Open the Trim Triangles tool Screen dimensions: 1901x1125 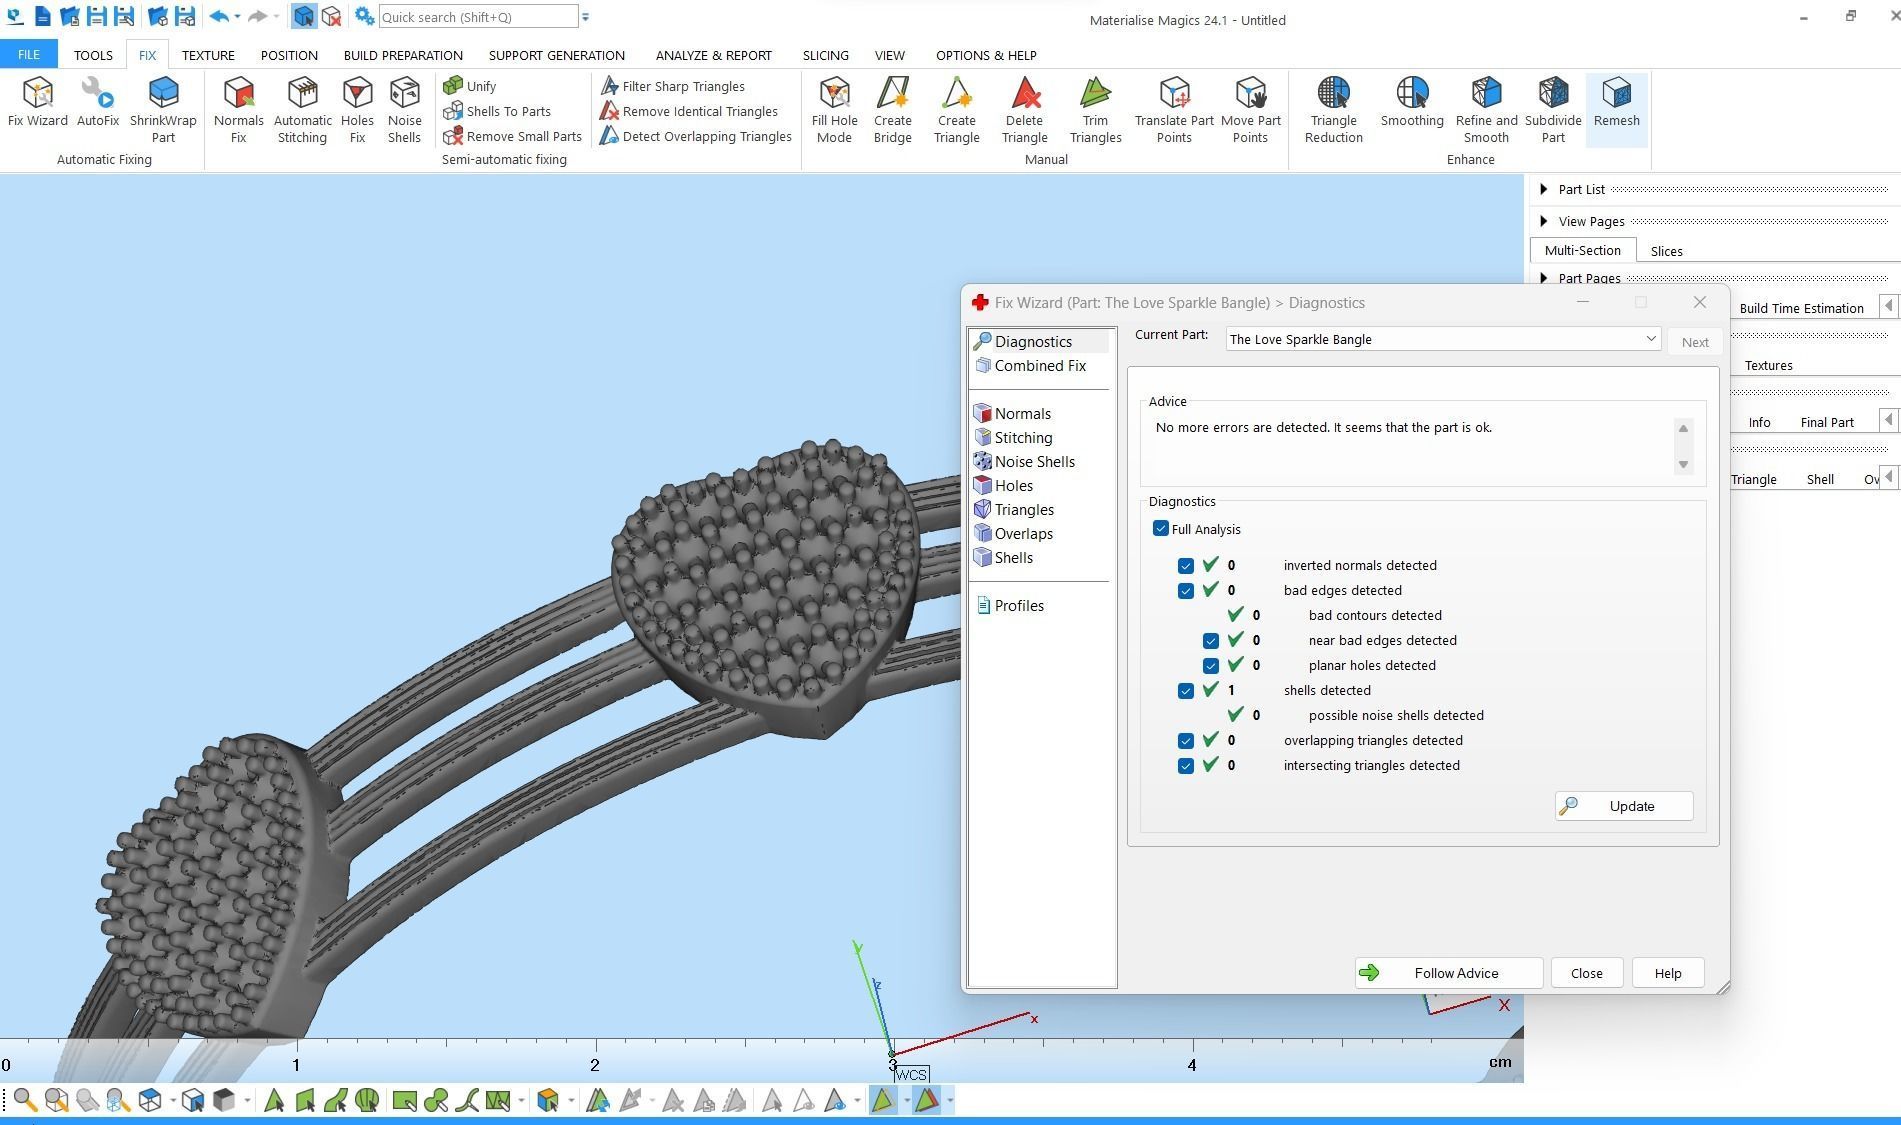pos(1095,110)
